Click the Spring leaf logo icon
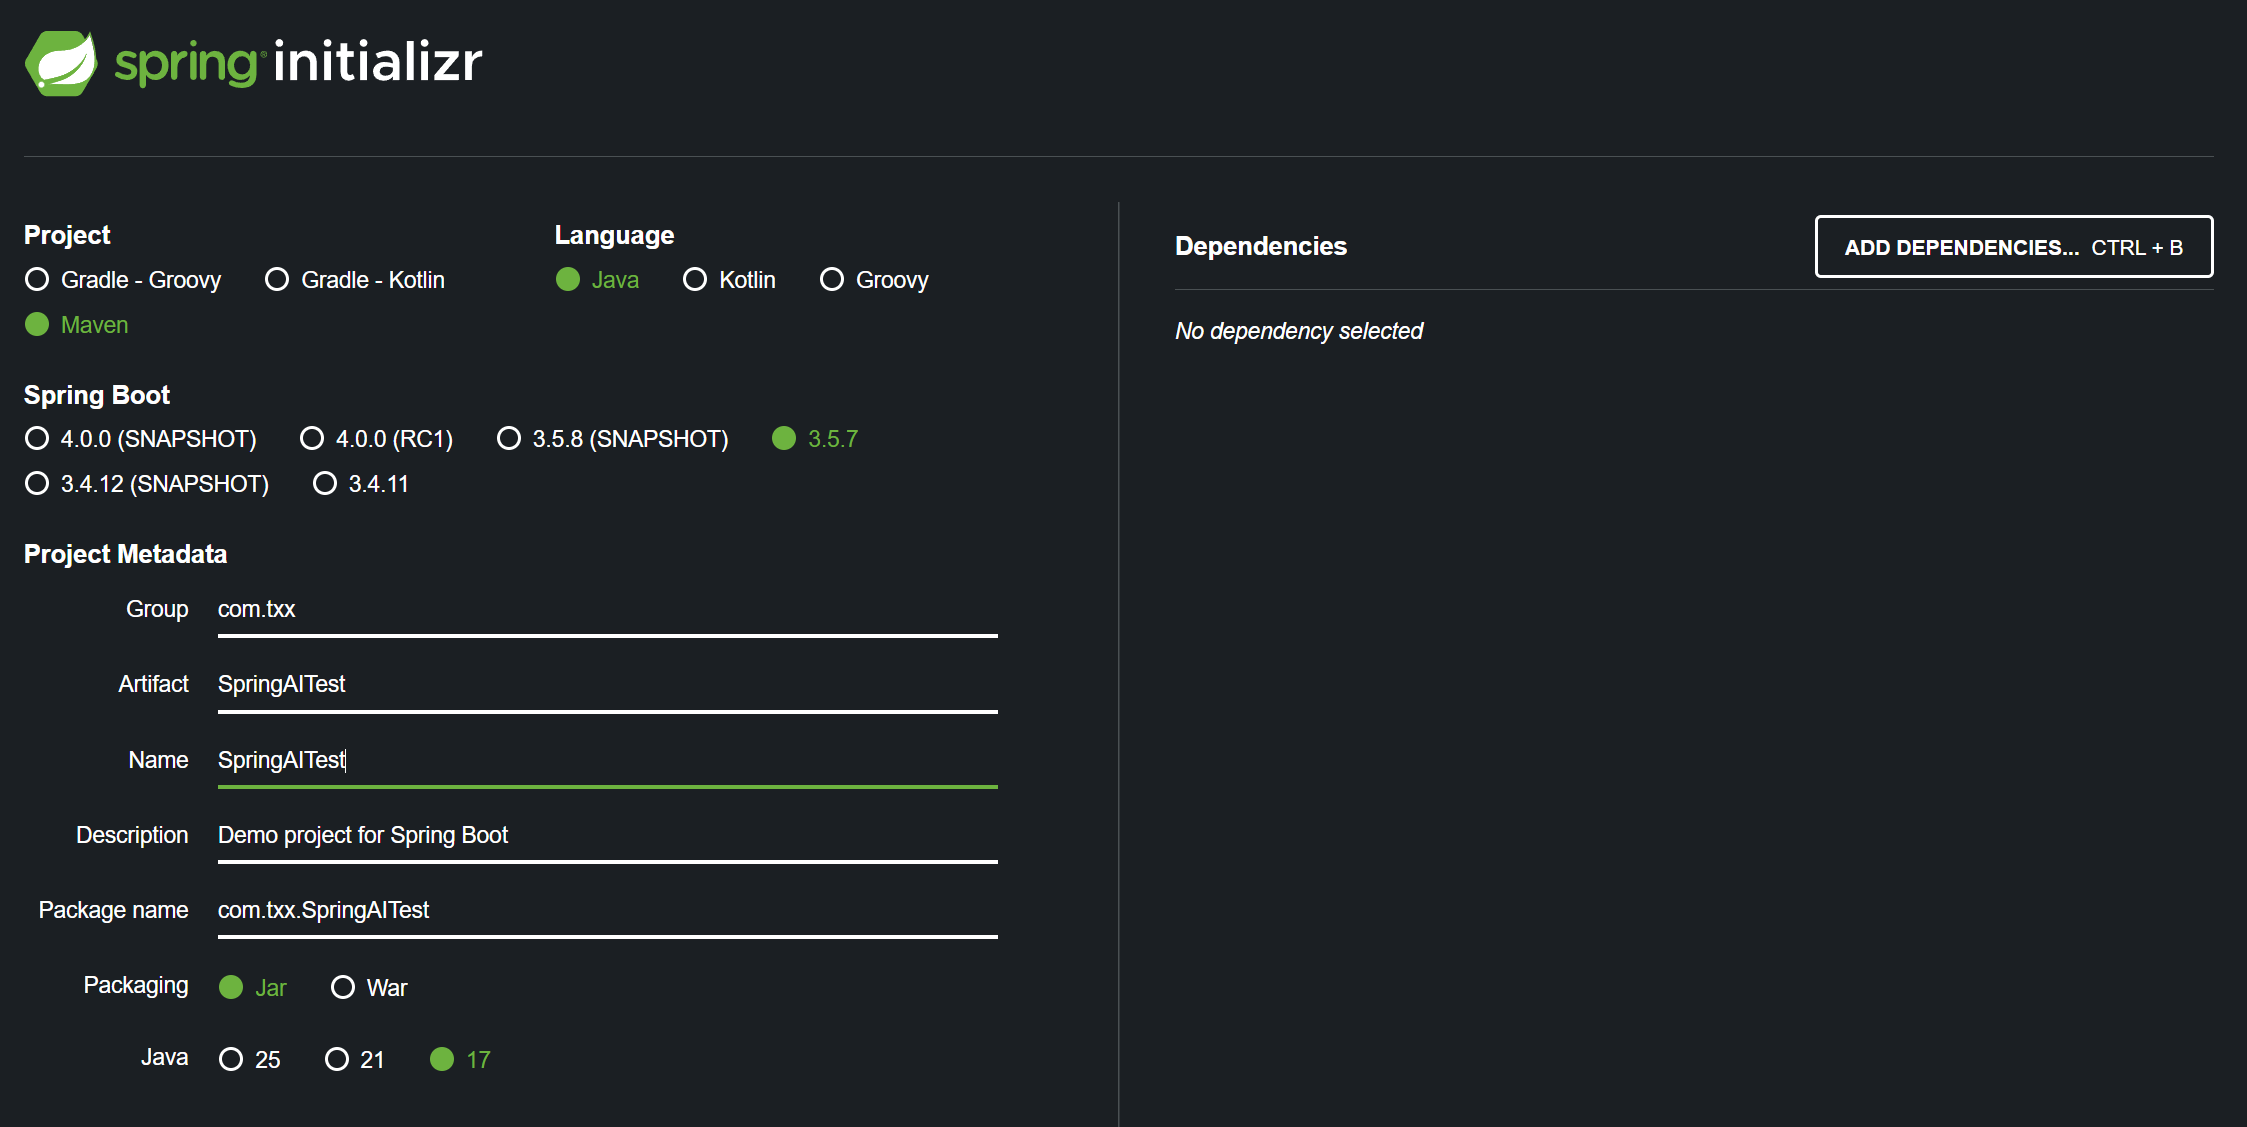Screen dimensions: 2247x1127 click(x=61, y=63)
